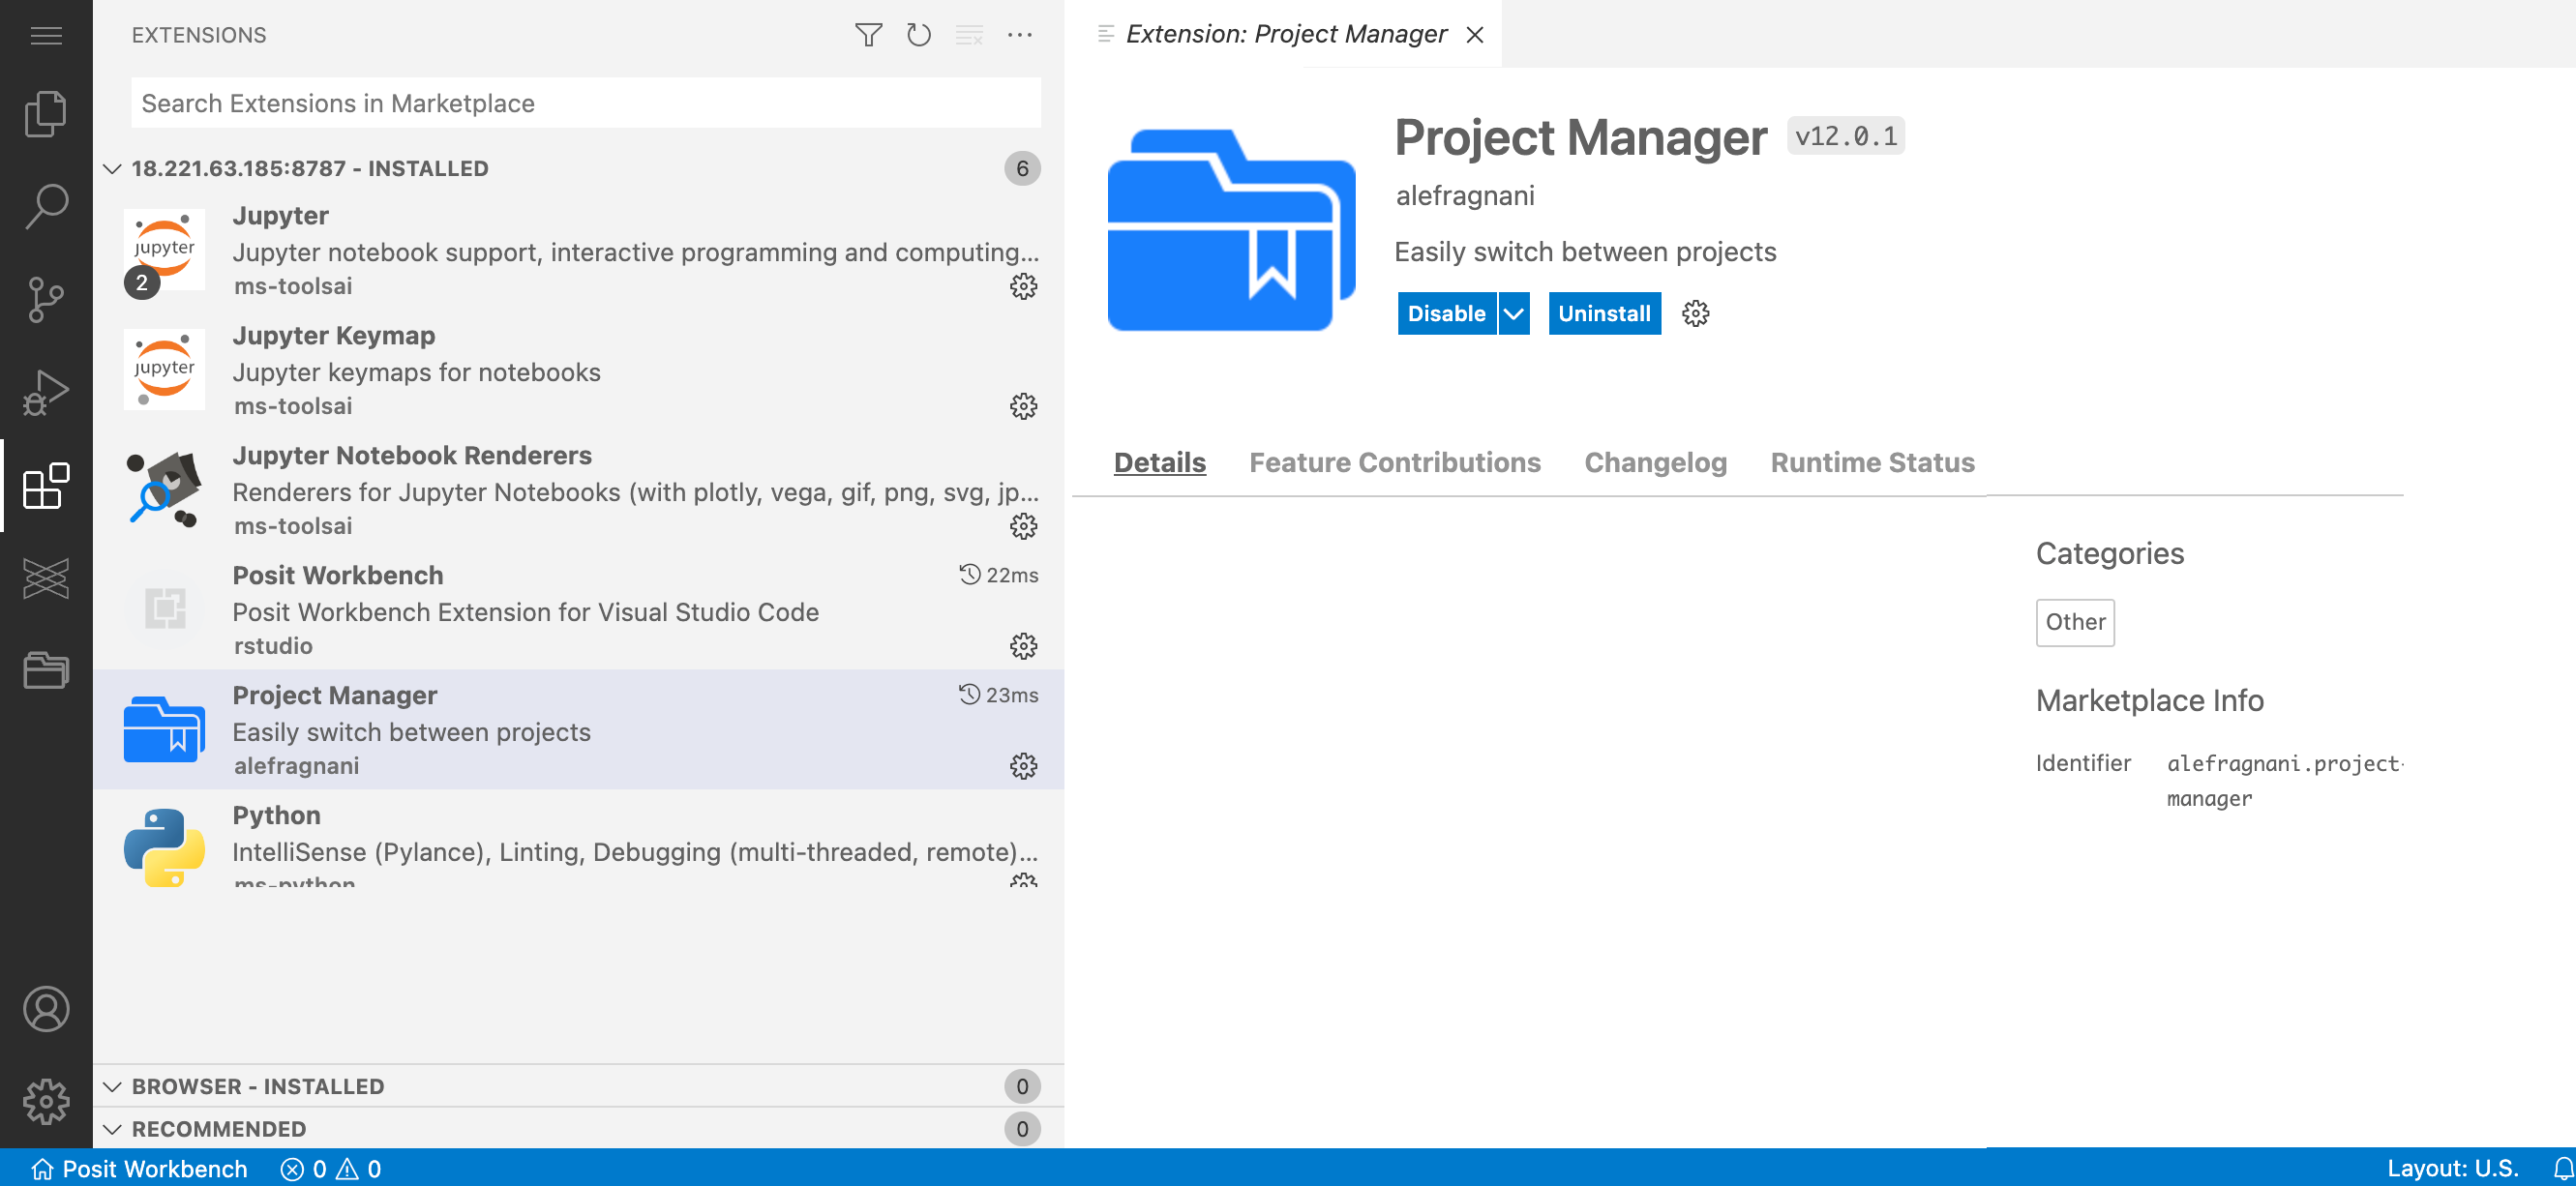Clear extensions search results icon
2576x1186 pixels.
coord(969,35)
